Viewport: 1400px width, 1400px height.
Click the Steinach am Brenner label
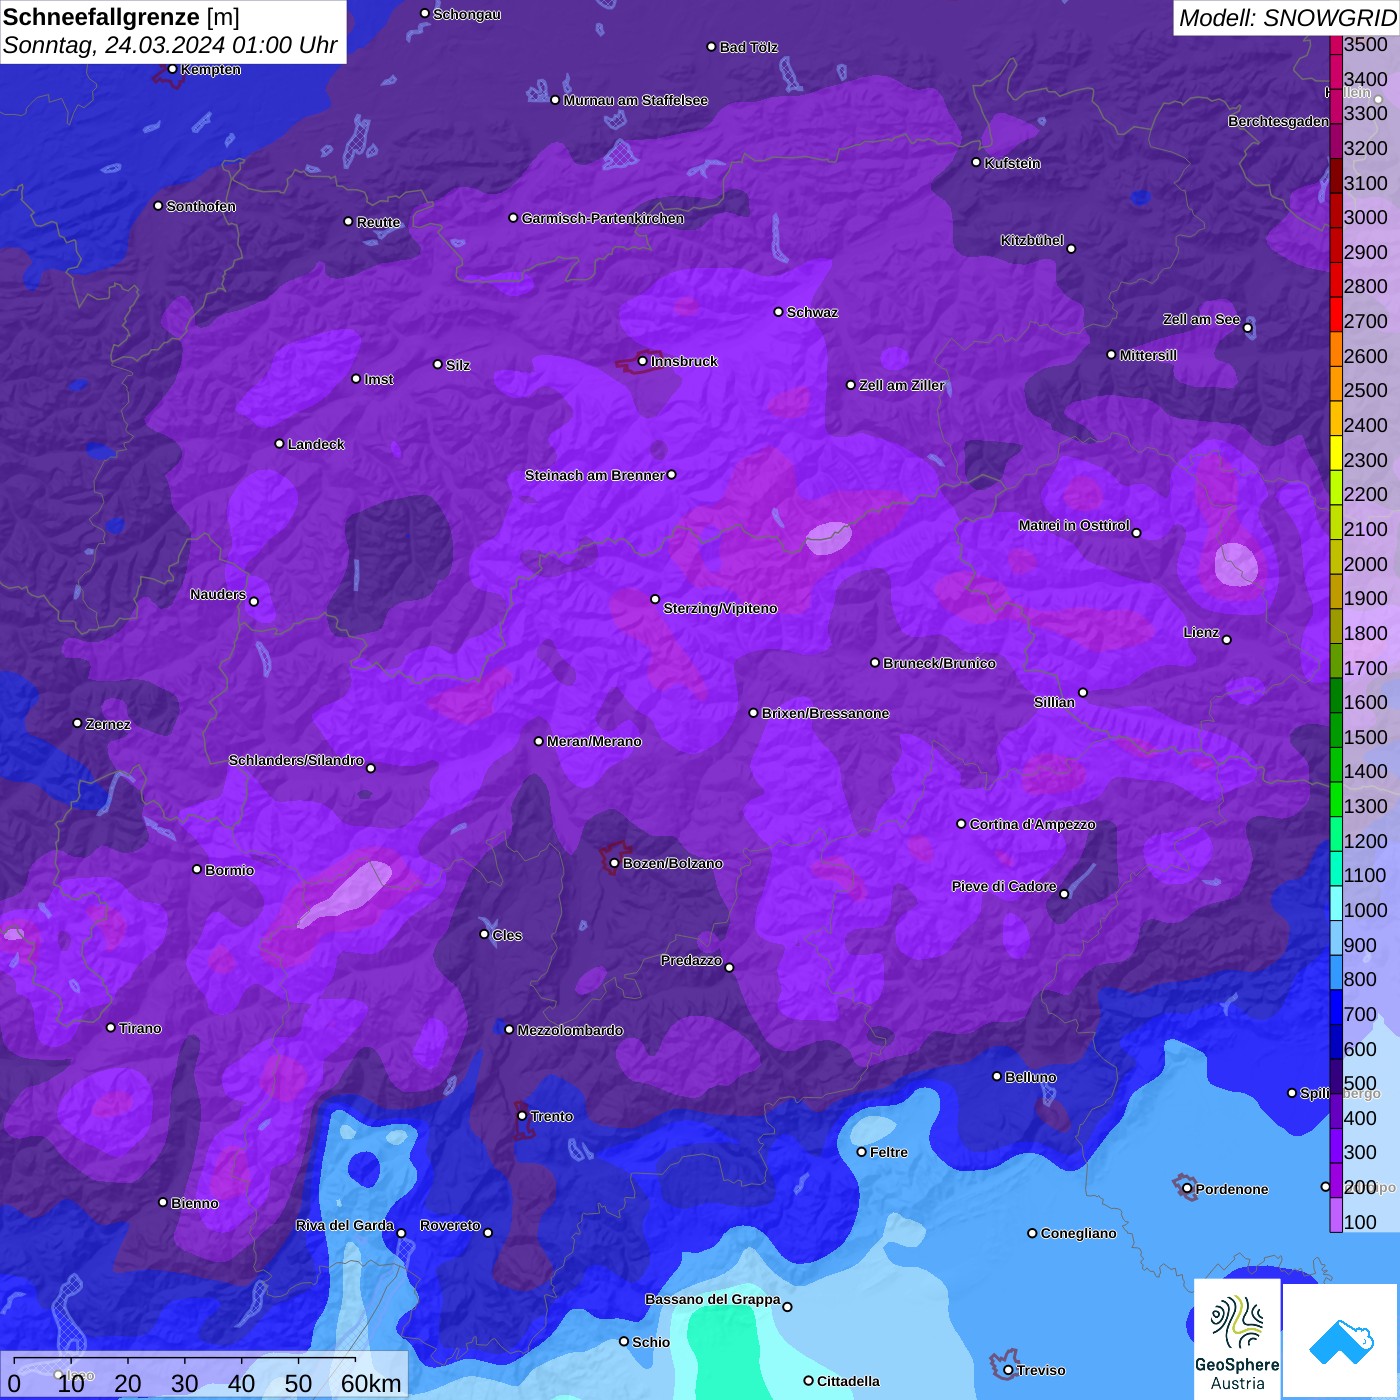pyautogui.click(x=594, y=475)
